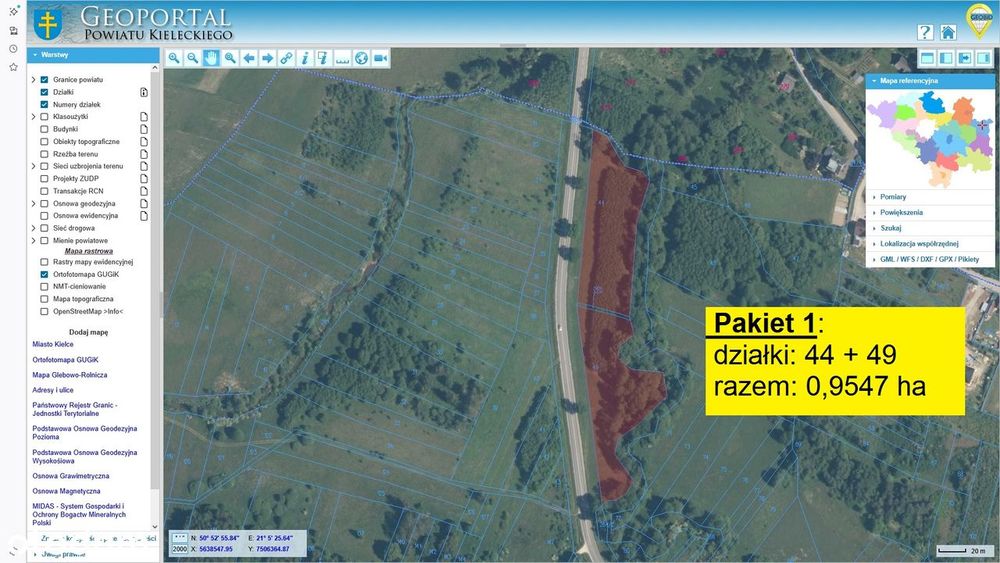The width and height of the screenshot is (1000, 563).
Task: Open the Miasto Kielce map link
Action: click(x=53, y=344)
